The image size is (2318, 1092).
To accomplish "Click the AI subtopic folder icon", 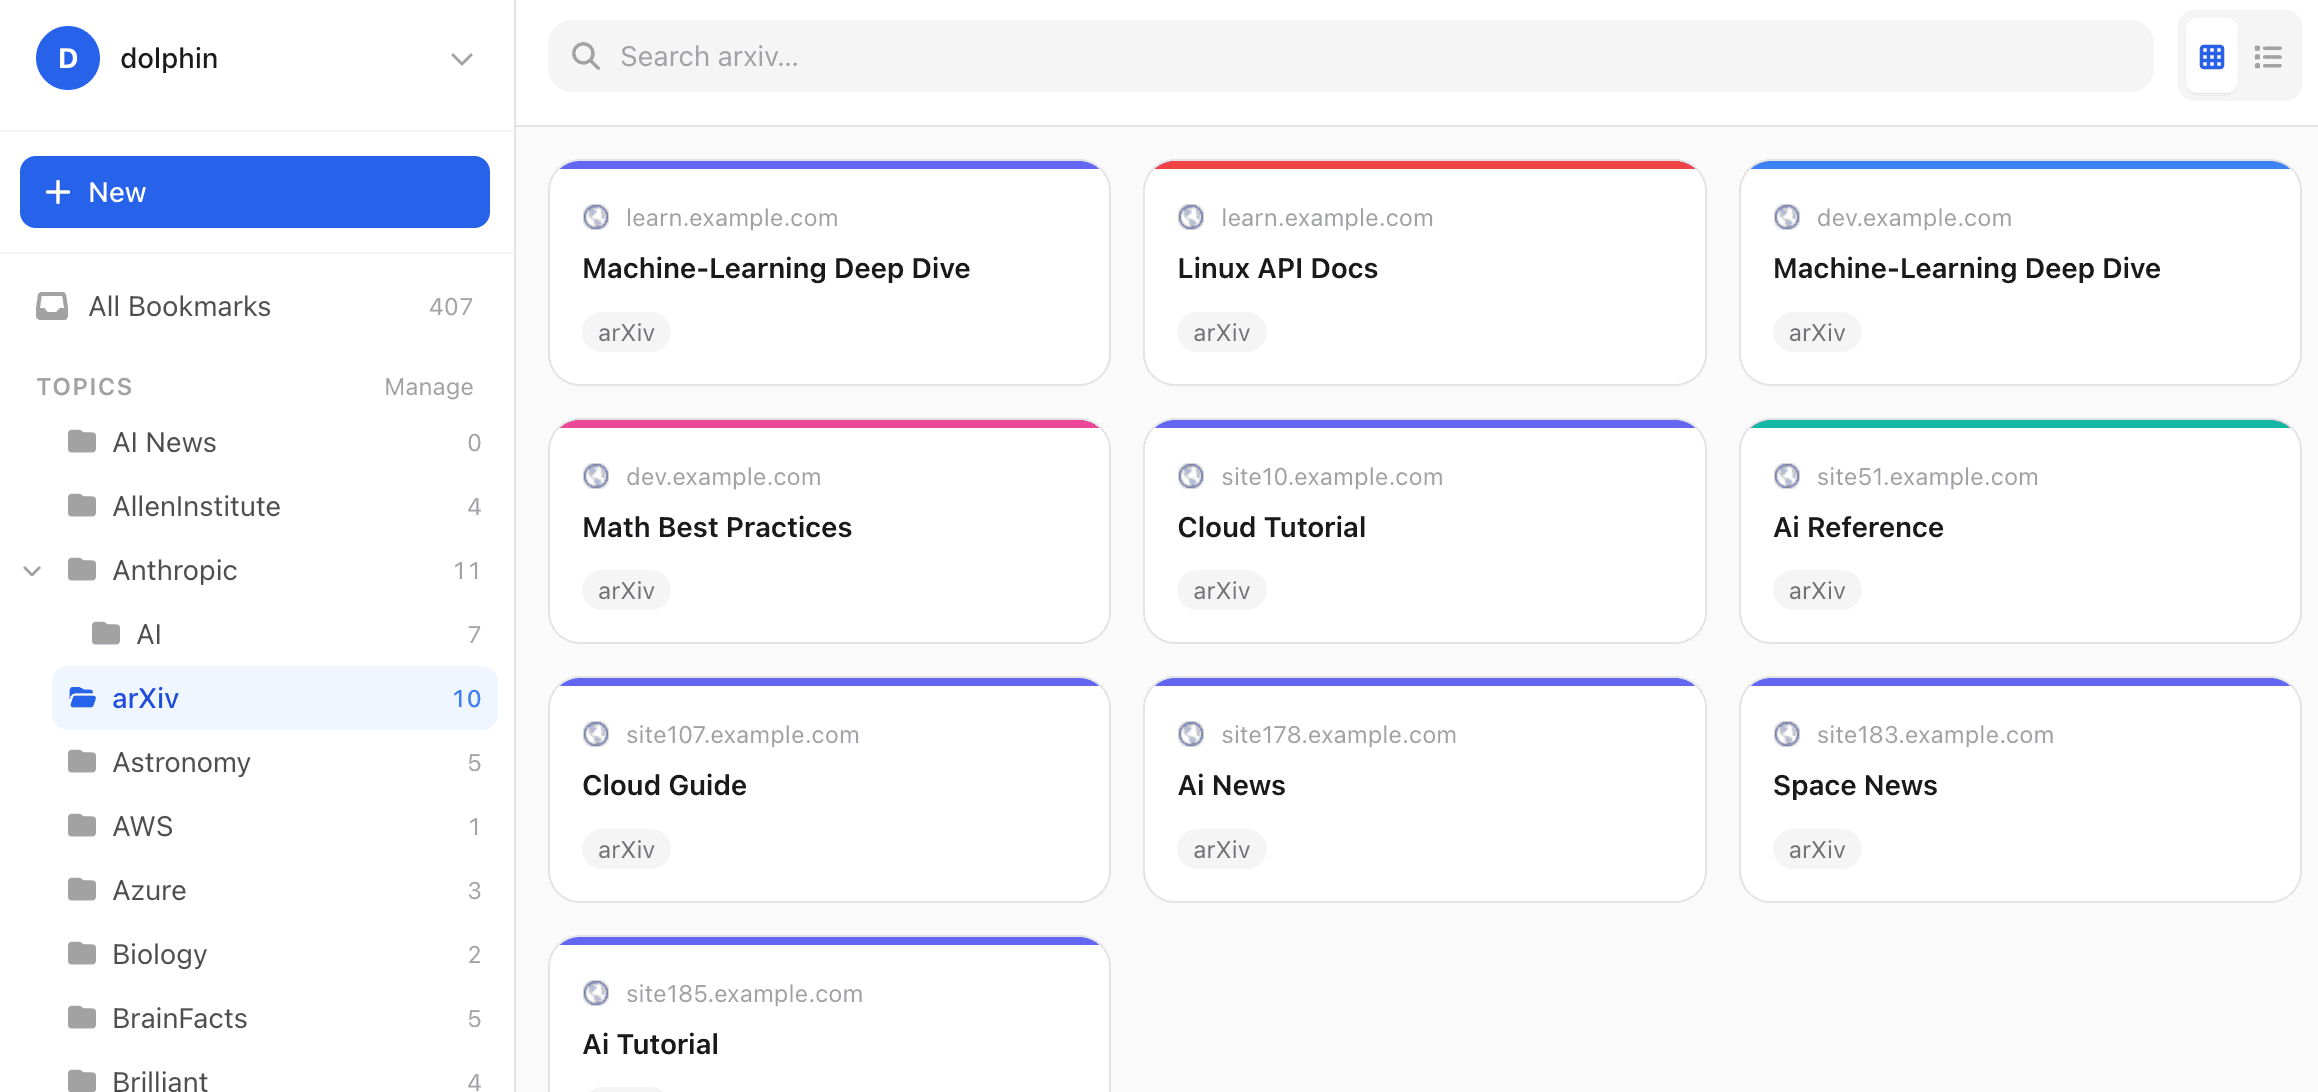I will (x=106, y=634).
